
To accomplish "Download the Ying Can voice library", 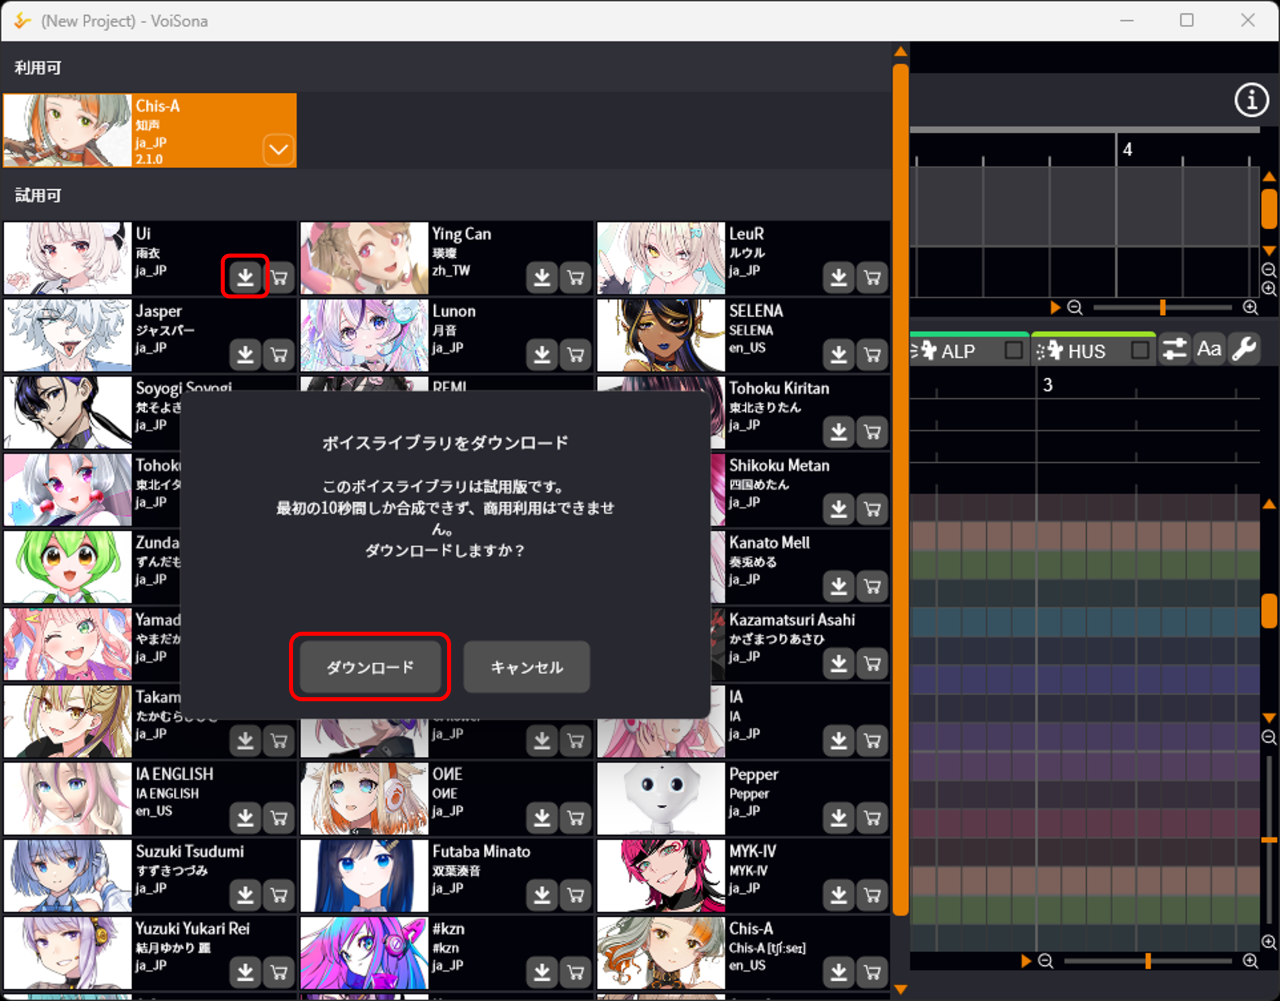I will pos(542,277).
